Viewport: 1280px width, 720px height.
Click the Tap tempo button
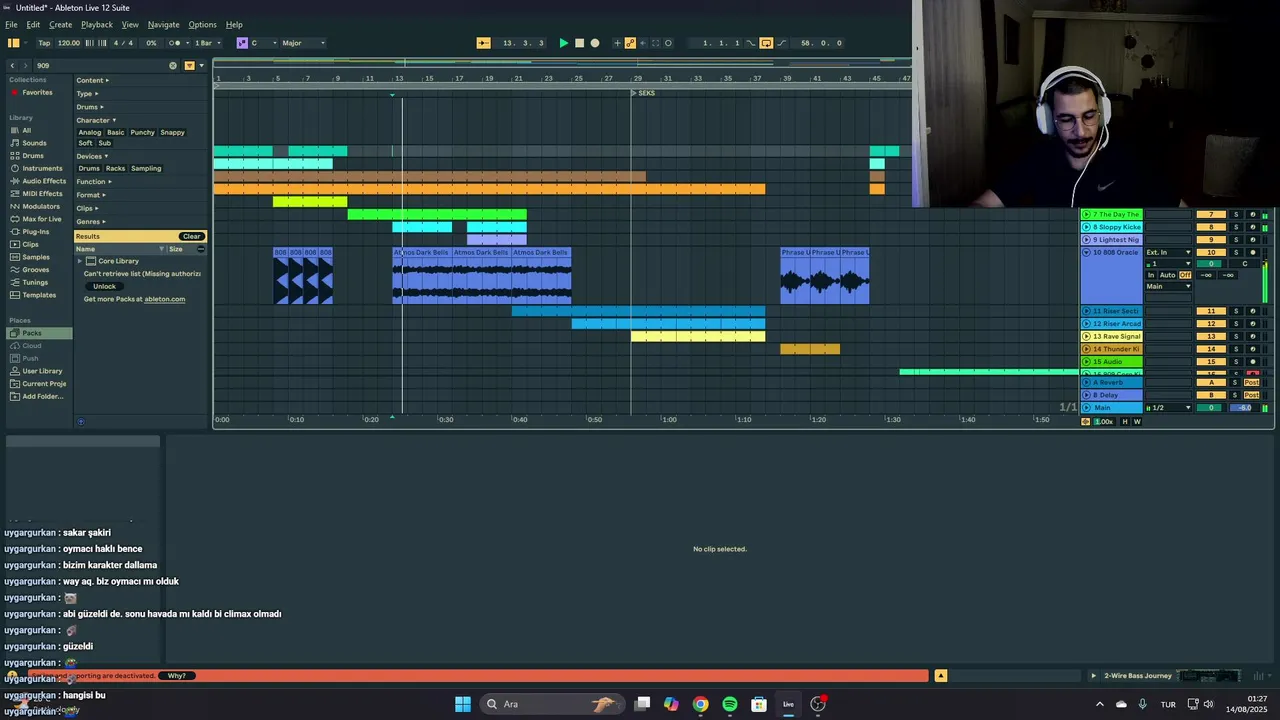point(44,43)
